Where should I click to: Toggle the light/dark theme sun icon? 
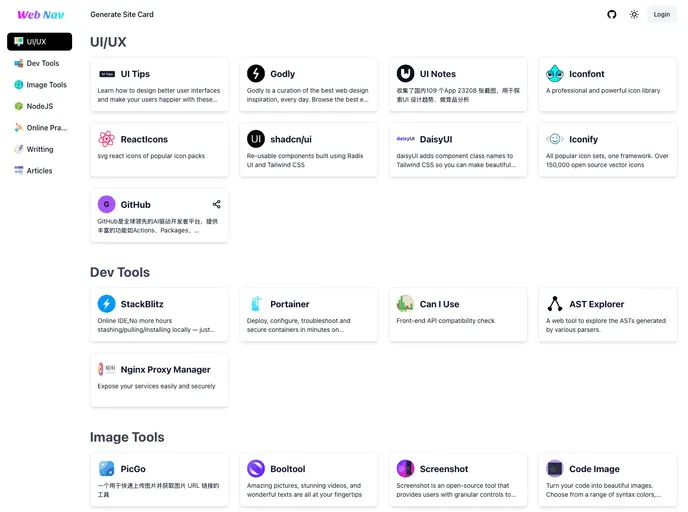tap(634, 14)
